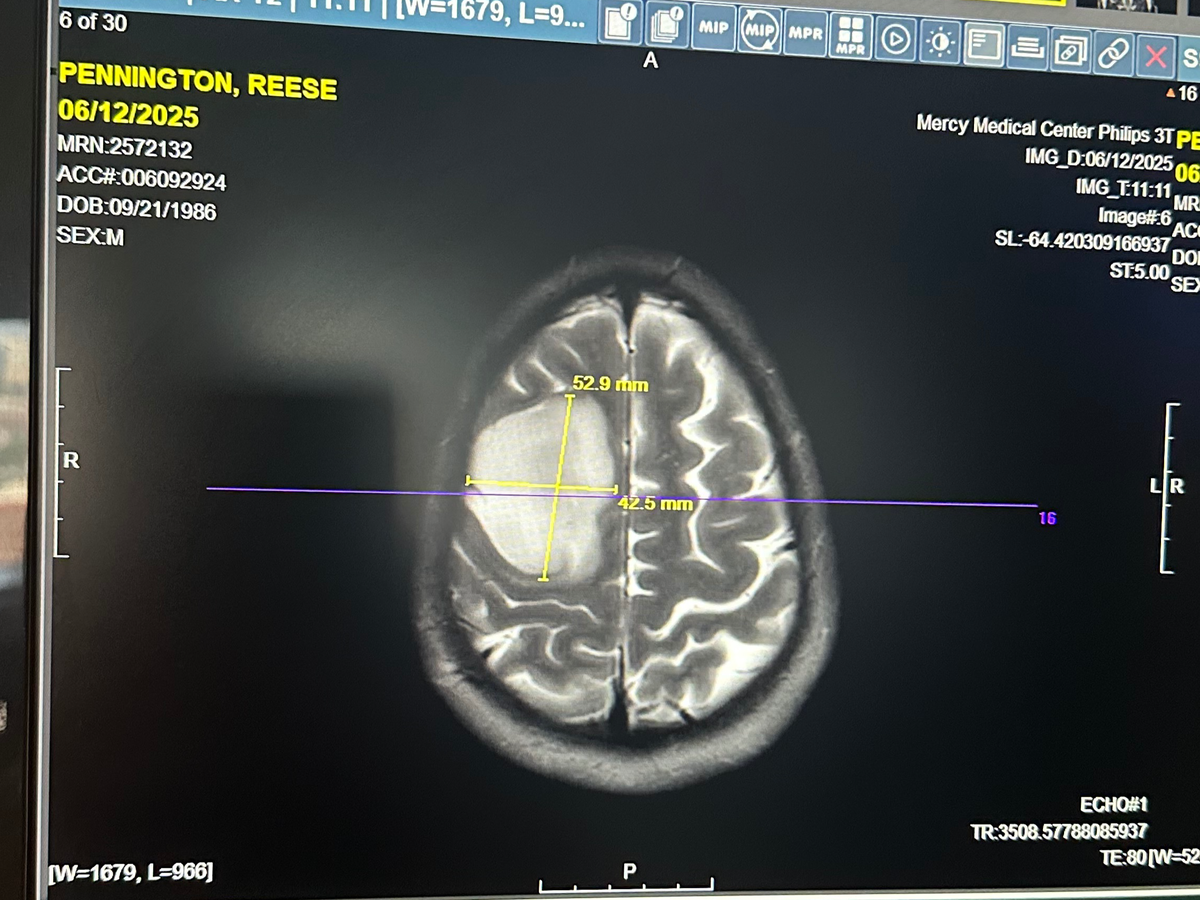Click the orange triangle marker beside 16
Screen dimensions: 1200x900
pyautogui.click(x=1171, y=94)
